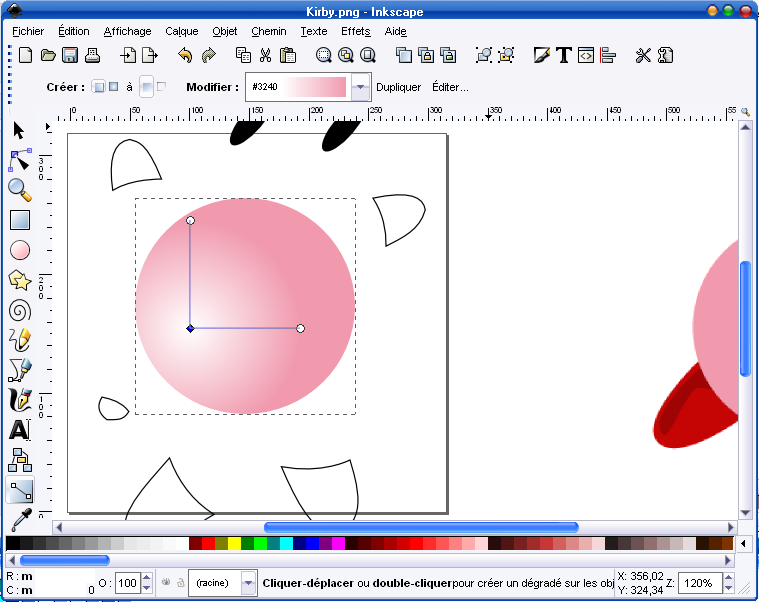This screenshot has width=759, height=602.
Task: Save the document with floppy icon
Action: click(x=70, y=55)
